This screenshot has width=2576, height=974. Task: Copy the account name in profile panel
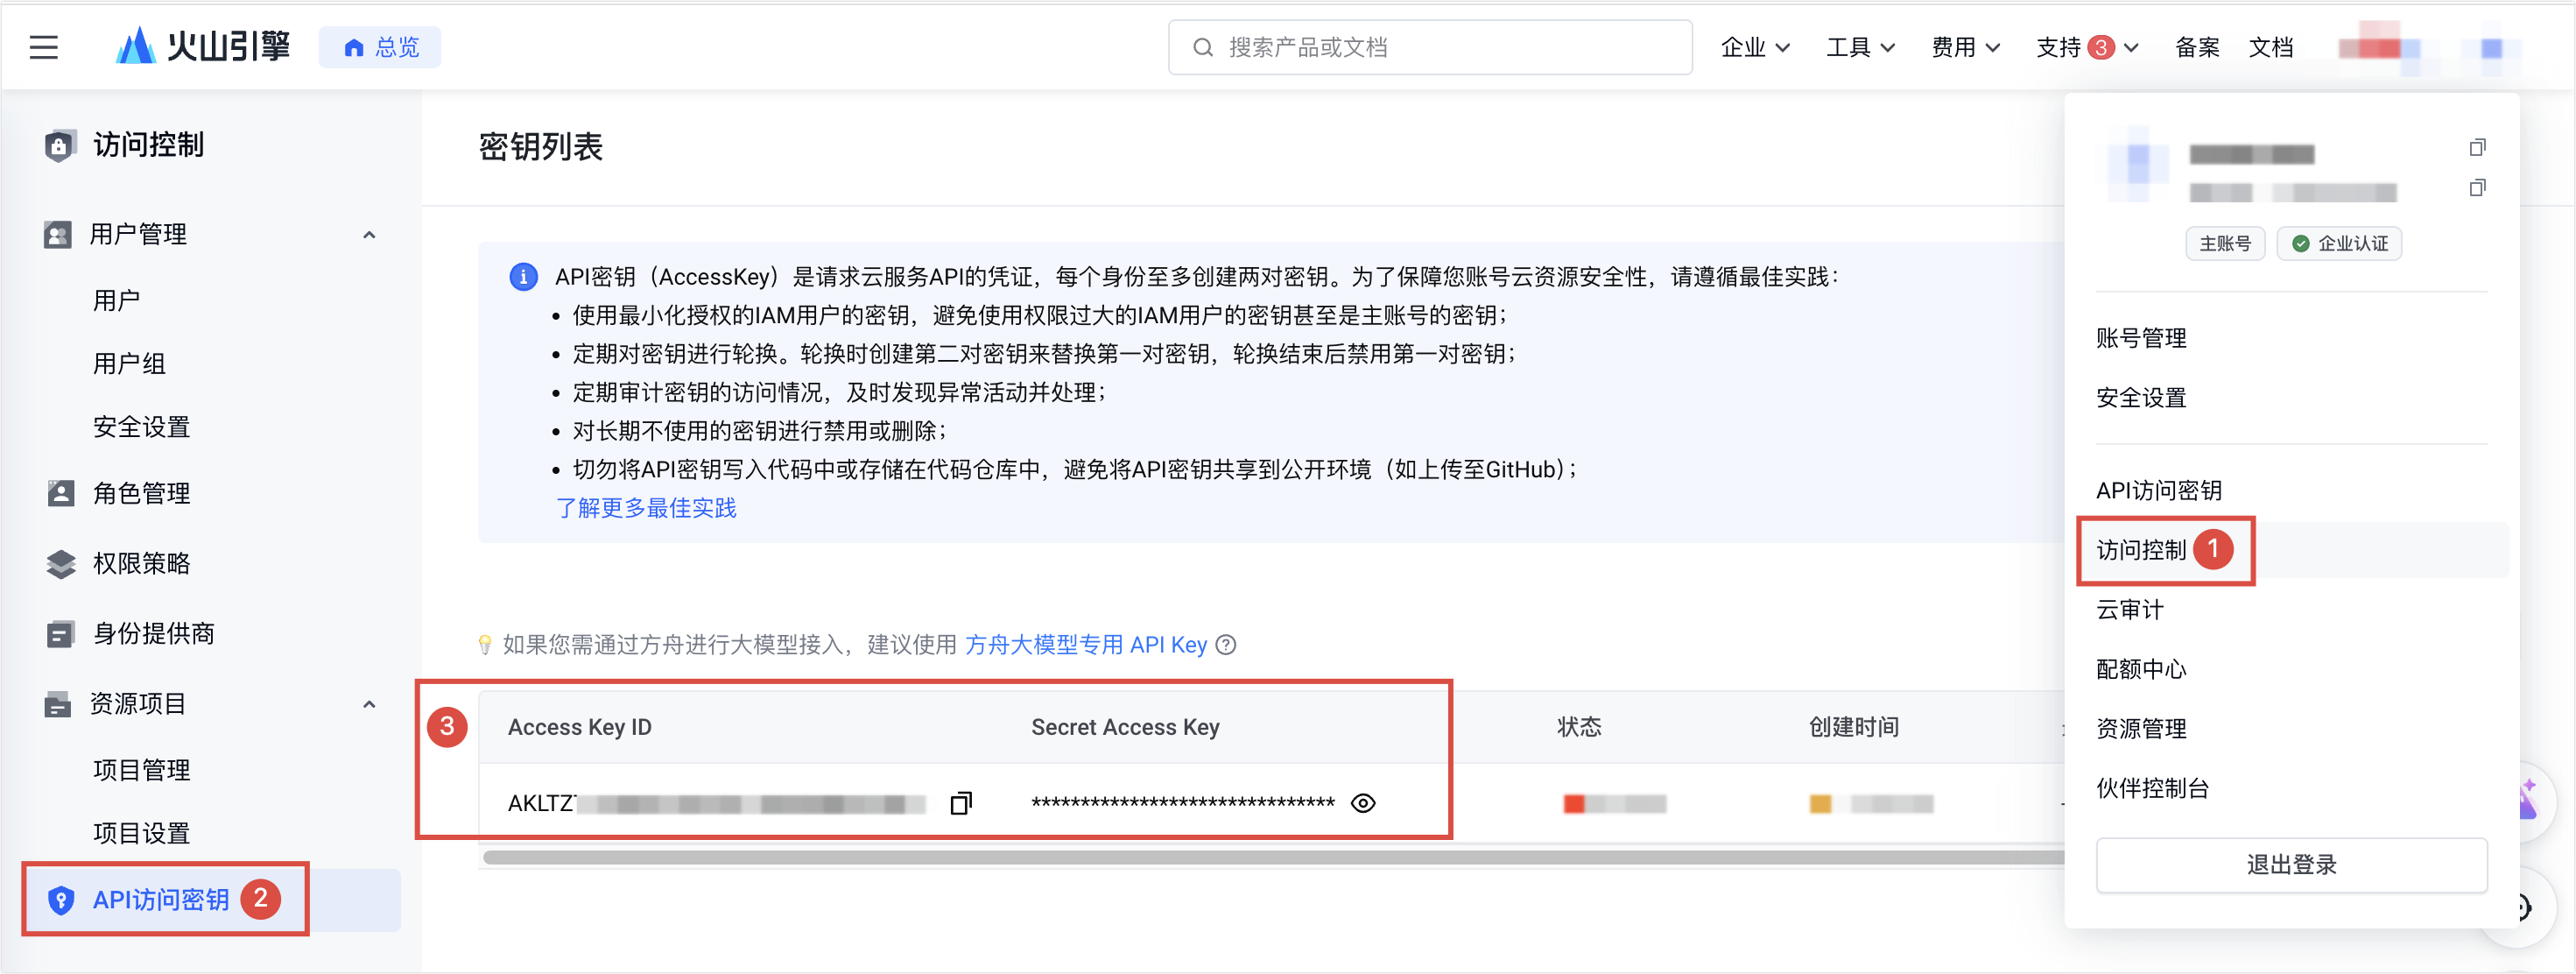click(2477, 148)
